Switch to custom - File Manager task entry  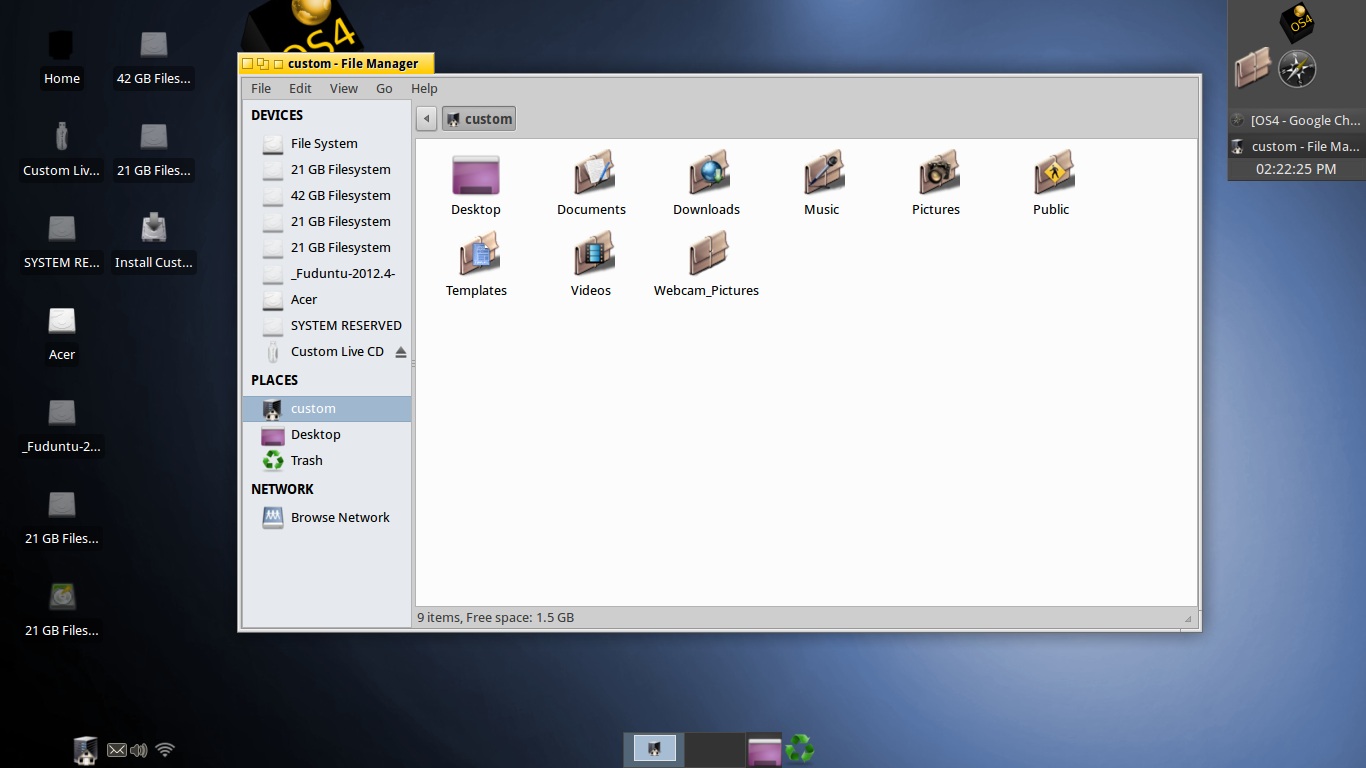[x=1296, y=146]
